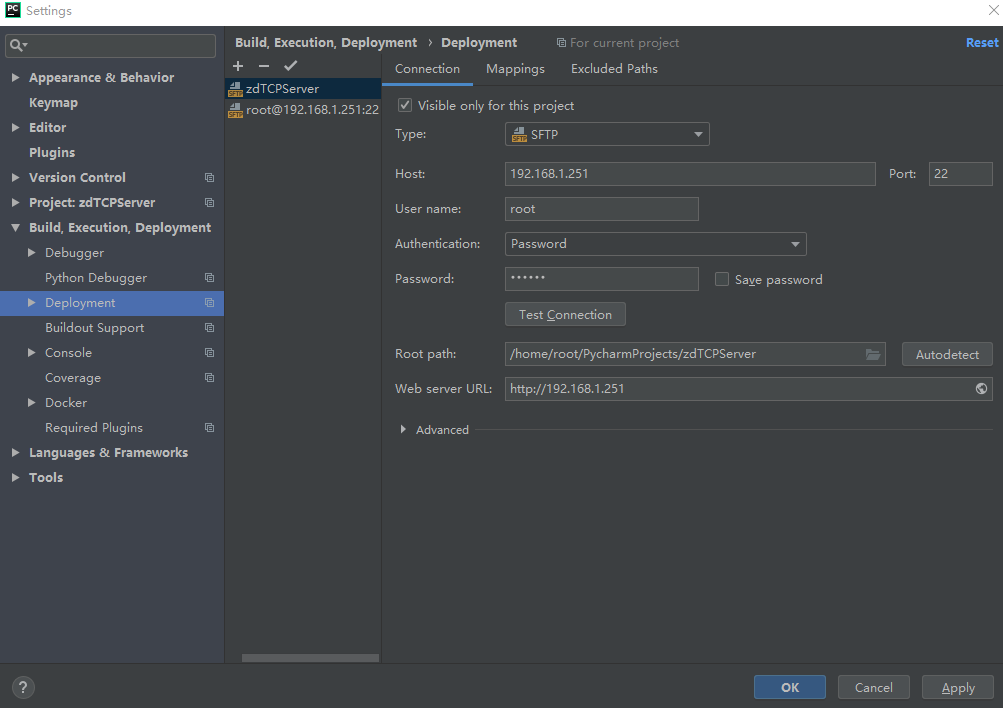Open the Excluded Paths tab
1003x708 pixels.
point(614,69)
